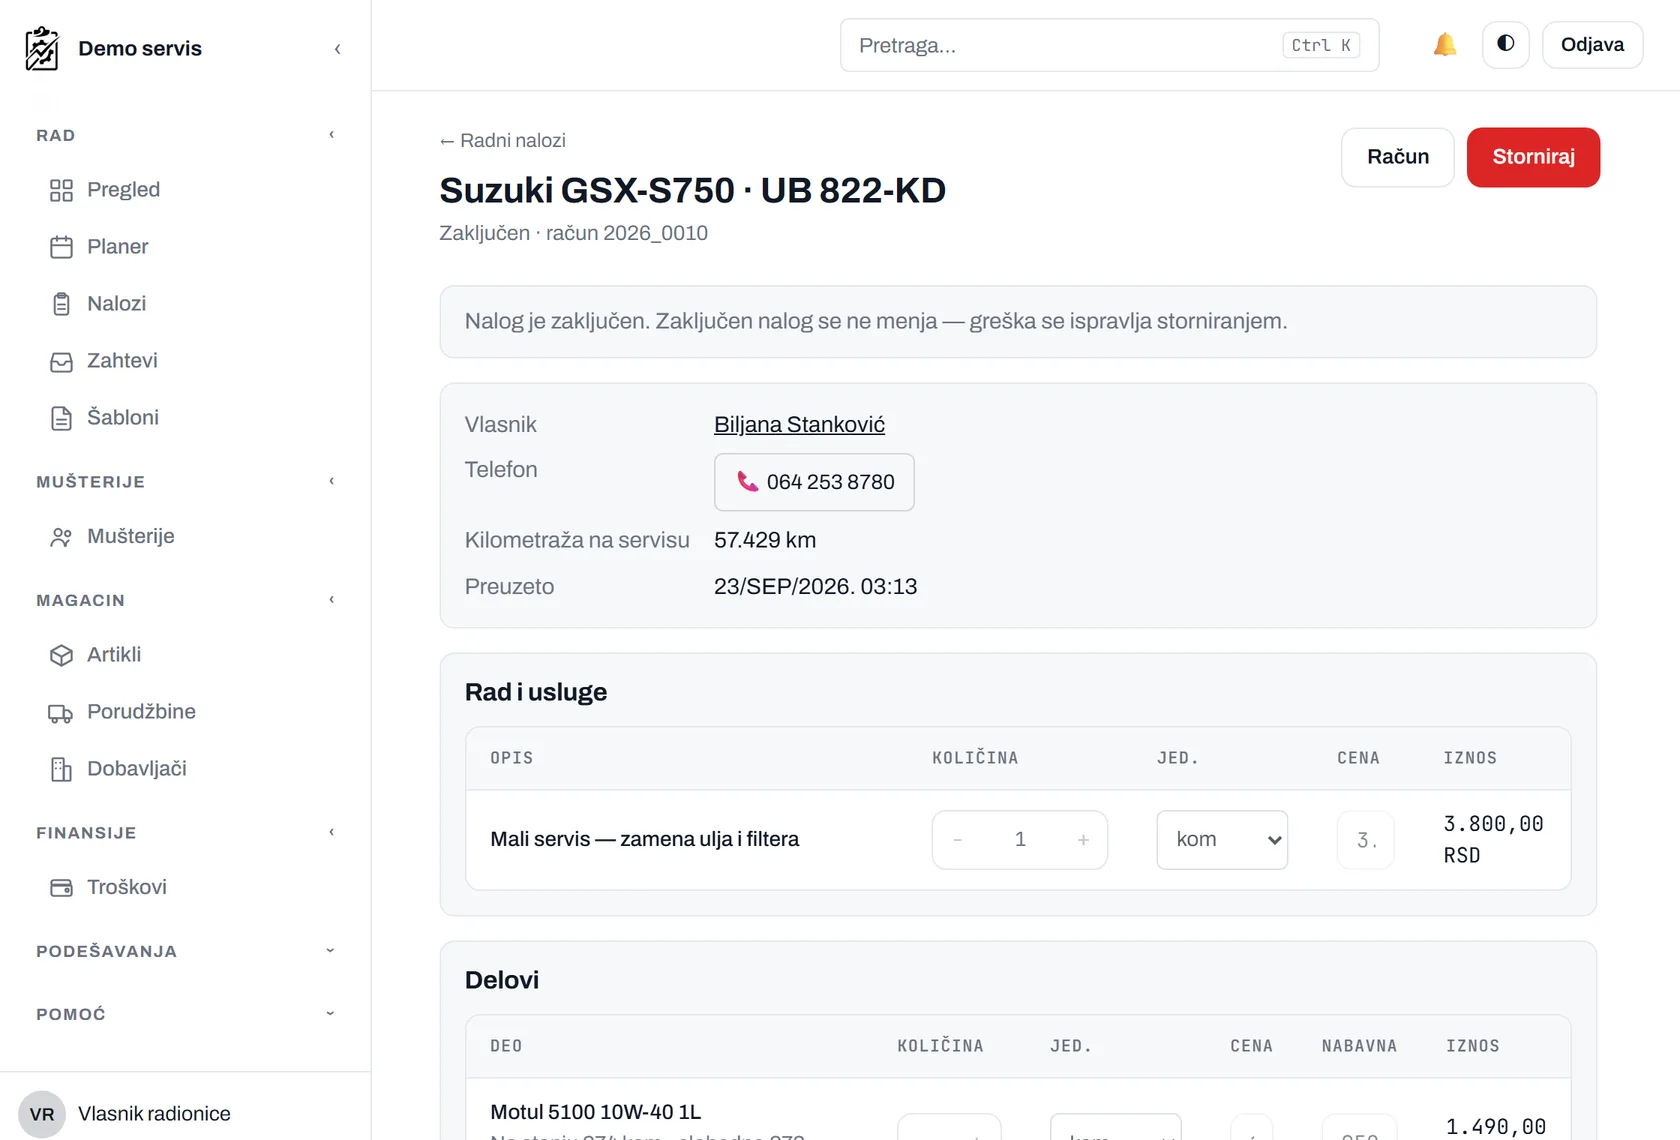Click the OPIS column header
Viewport: 1680px width, 1140px height.
(x=512, y=758)
